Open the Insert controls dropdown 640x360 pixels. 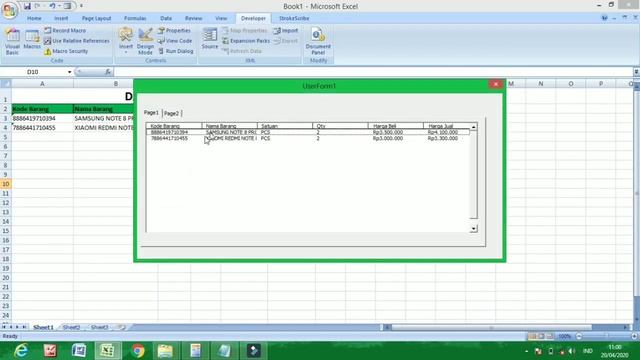126,42
